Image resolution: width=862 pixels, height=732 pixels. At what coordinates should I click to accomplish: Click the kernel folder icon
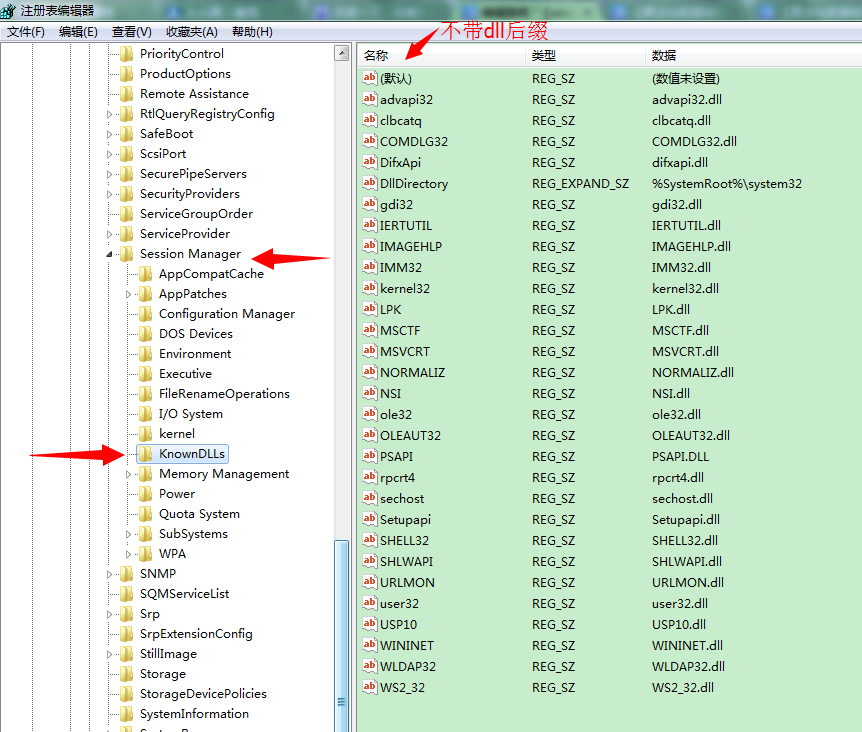pyautogui.click(x=145, y=434)
